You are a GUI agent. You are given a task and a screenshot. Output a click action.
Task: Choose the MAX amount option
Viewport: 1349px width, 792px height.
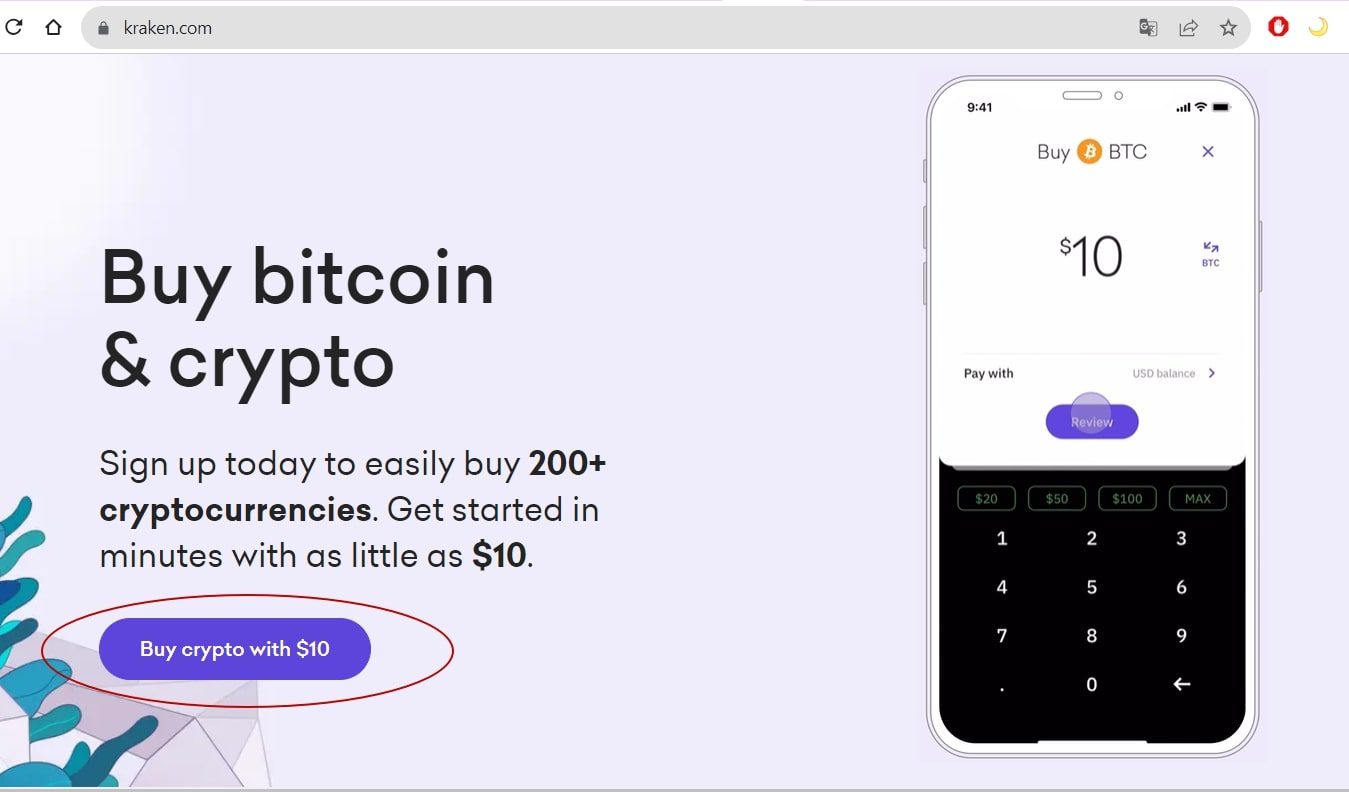pyautogui.click(x=1197, y=498)
